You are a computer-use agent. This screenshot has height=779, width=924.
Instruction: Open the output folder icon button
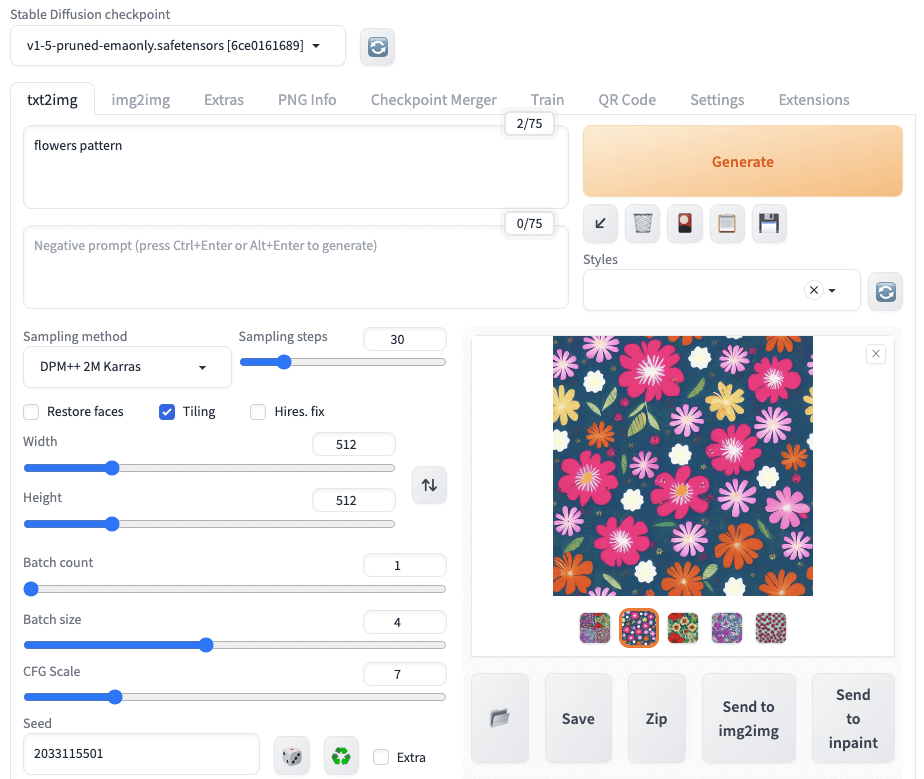[499, 718]
